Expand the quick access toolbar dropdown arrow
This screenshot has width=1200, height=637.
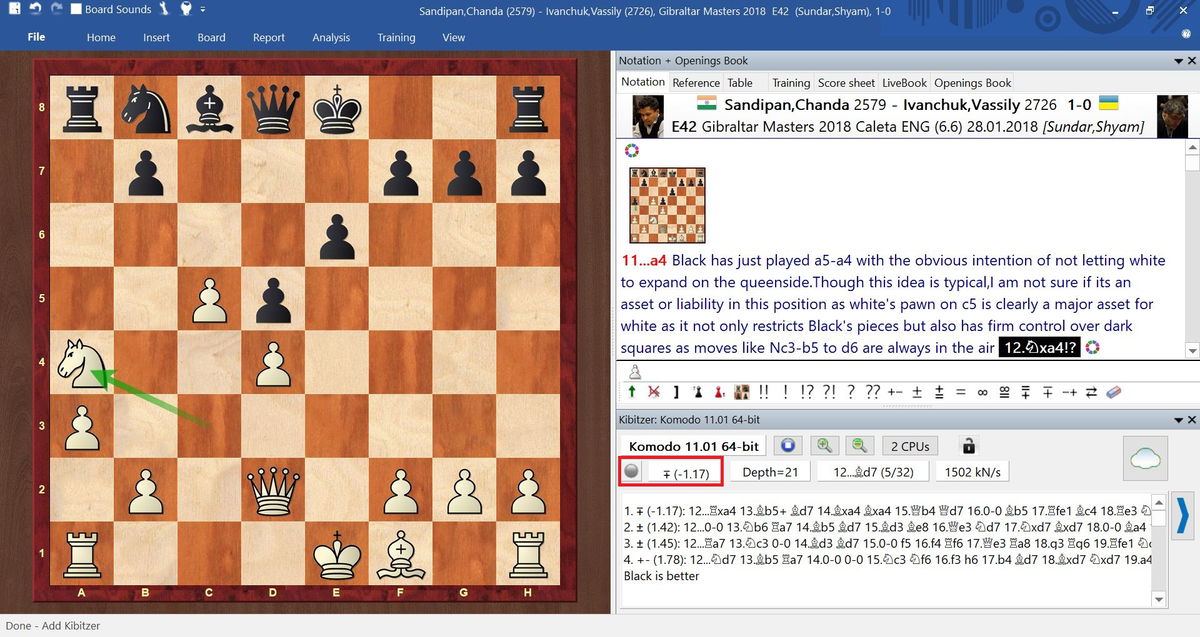point(202,10)
